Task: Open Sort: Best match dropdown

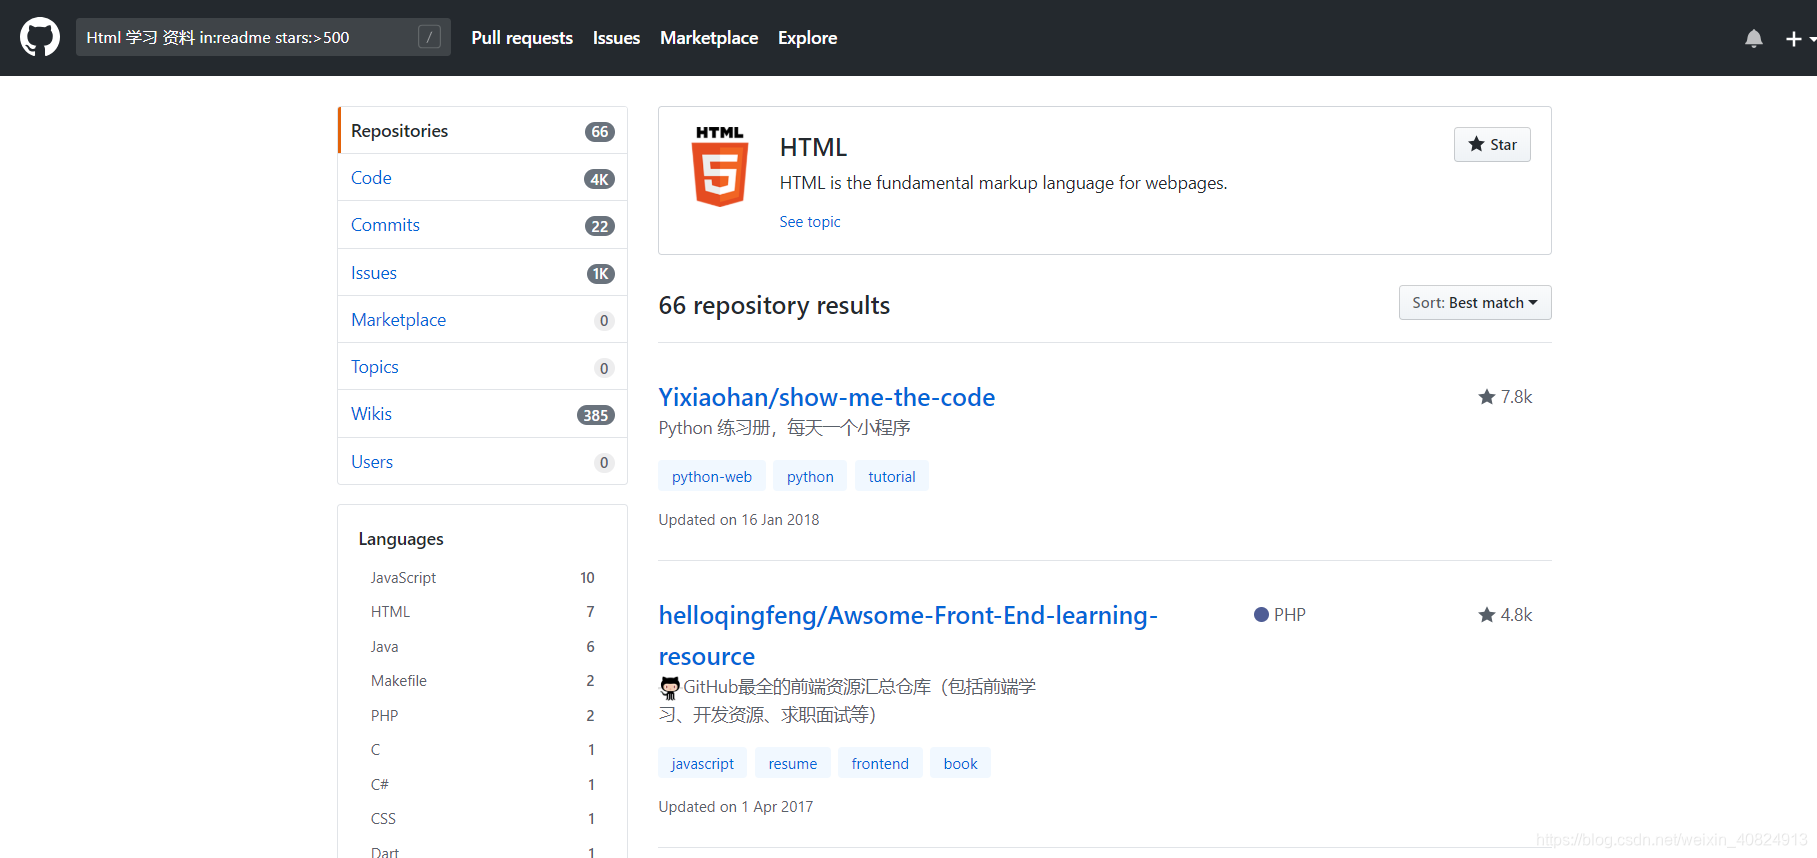Action: [1475, 303]
